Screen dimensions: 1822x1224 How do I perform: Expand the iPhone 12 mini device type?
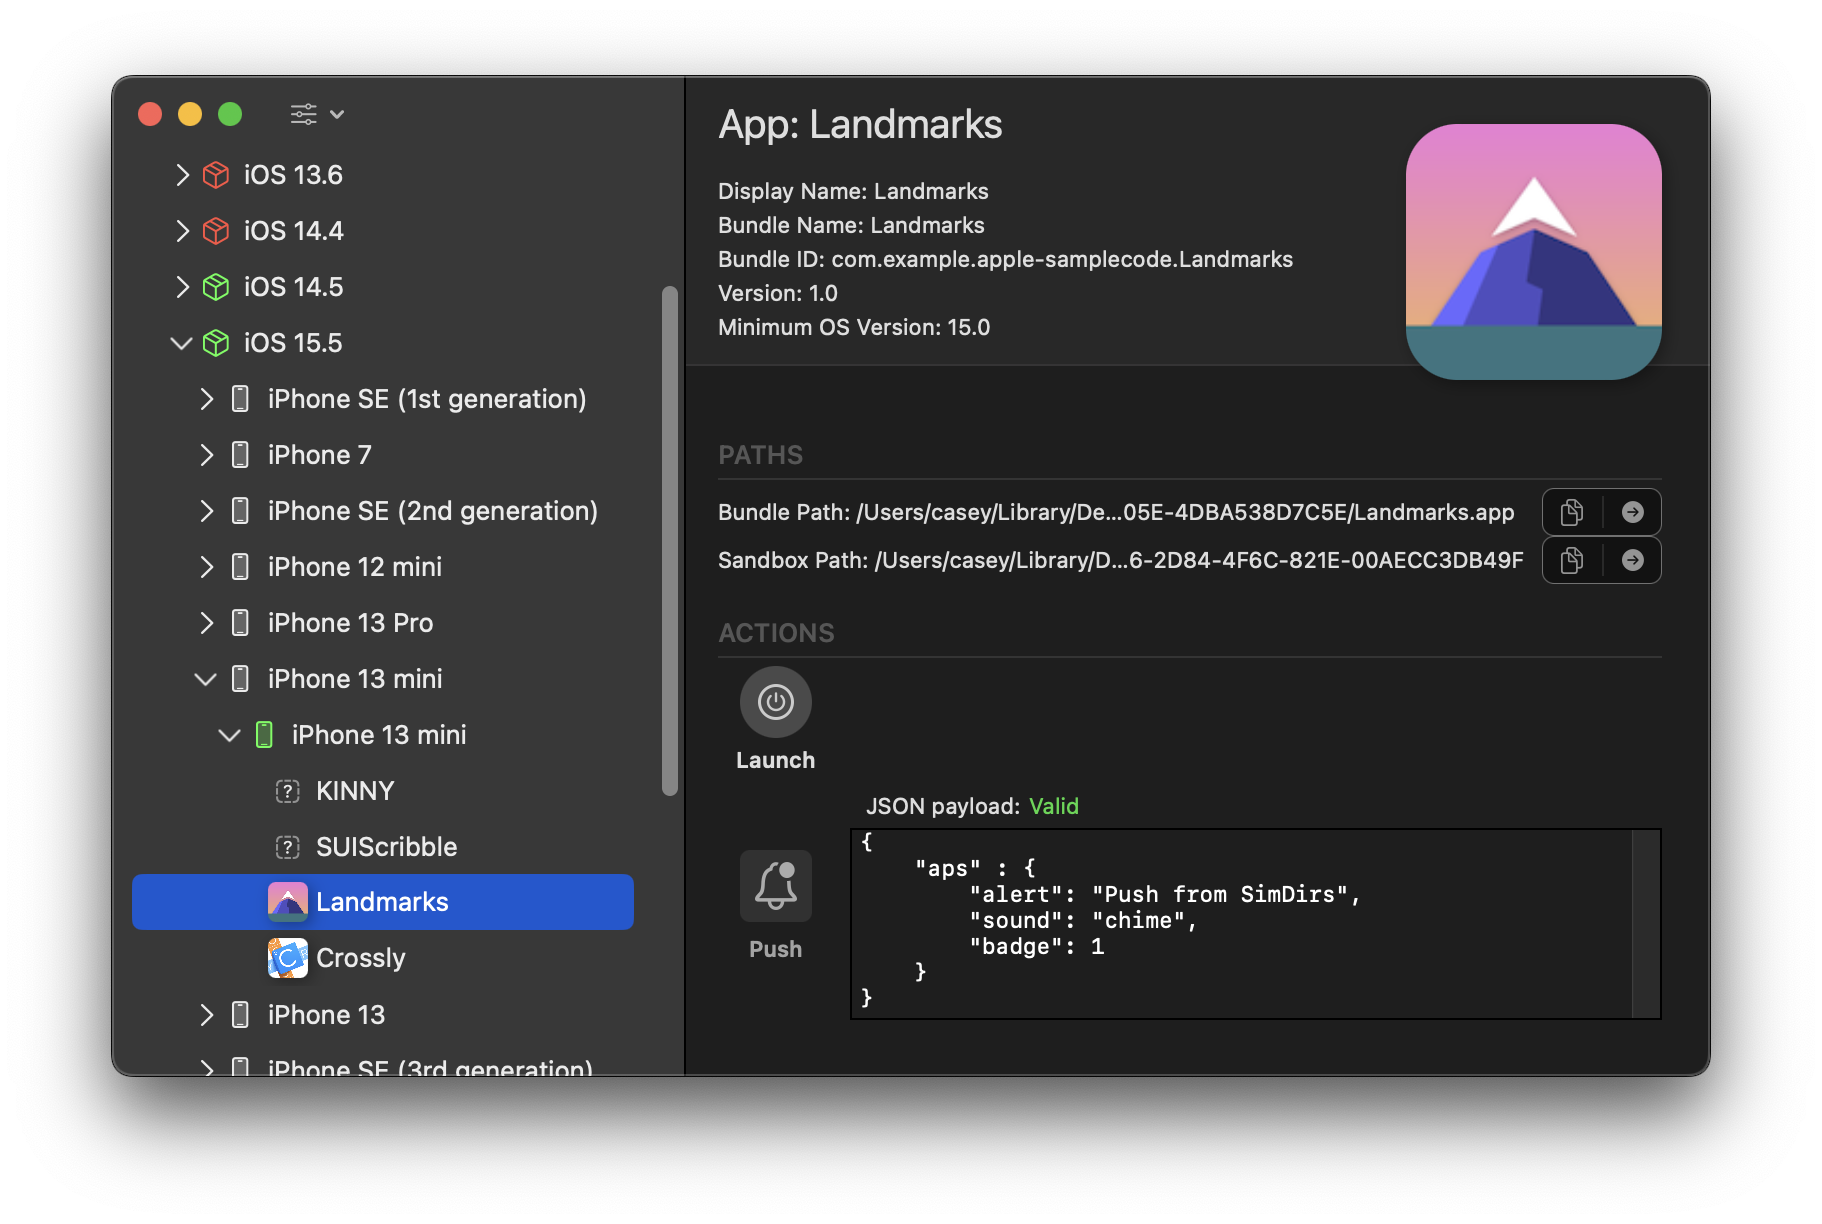point(206,567)
